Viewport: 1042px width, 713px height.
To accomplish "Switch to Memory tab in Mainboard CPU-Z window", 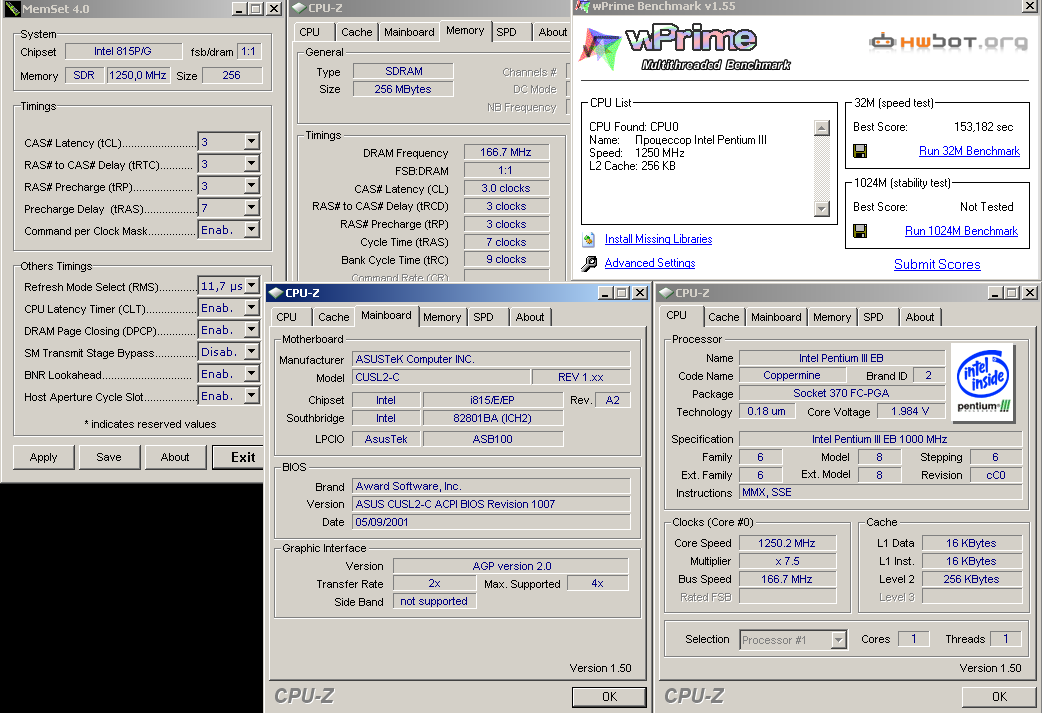I will (x=442, y=318).
